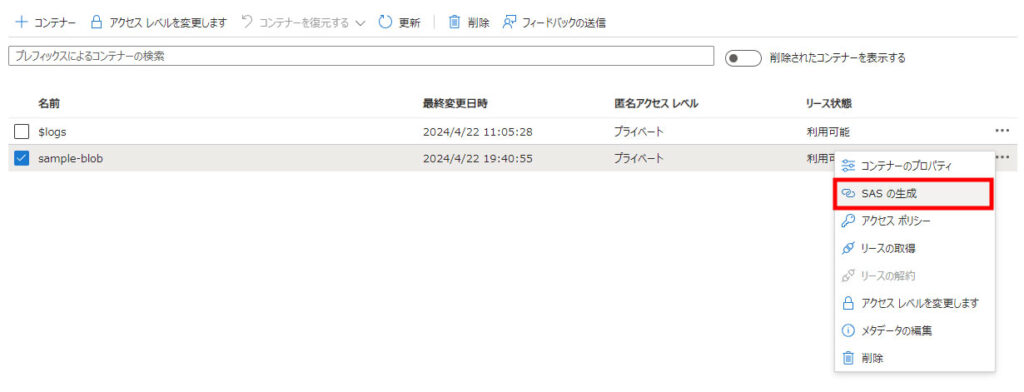The width and height of the screenshot is (1024, 392).
Task: Click プライベート in the $logs row
Action: pos(638,132)
